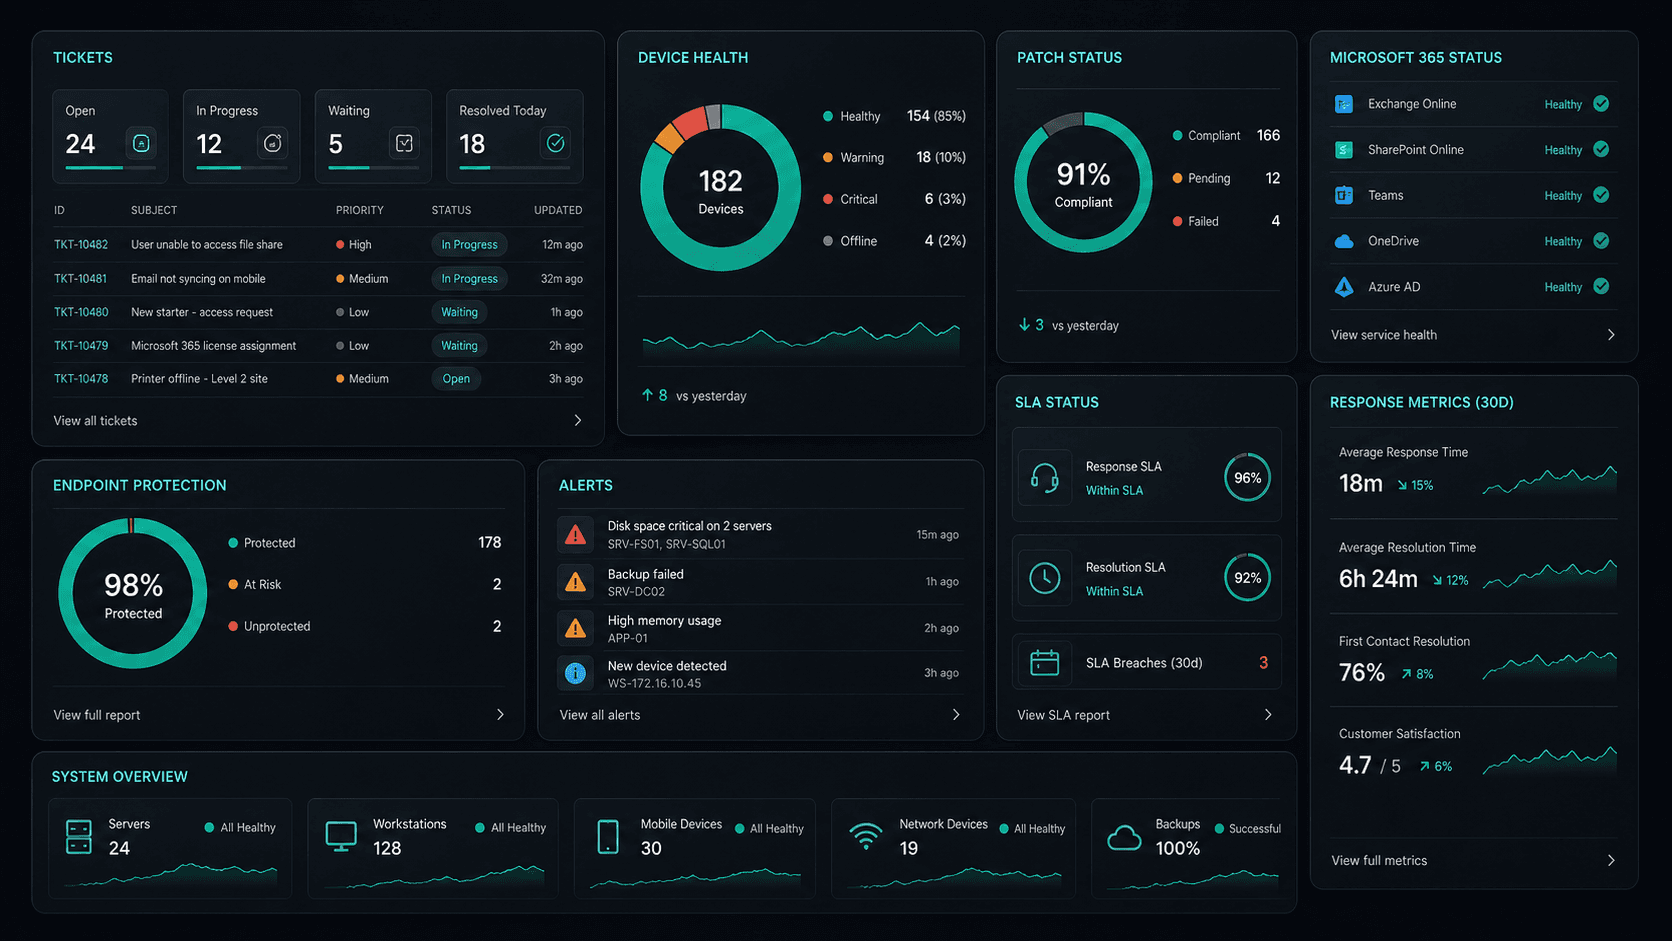The height and width of the screenshot is (941, 1672).
Task: Click the Exchange Online service icon
Action: 1344,104
